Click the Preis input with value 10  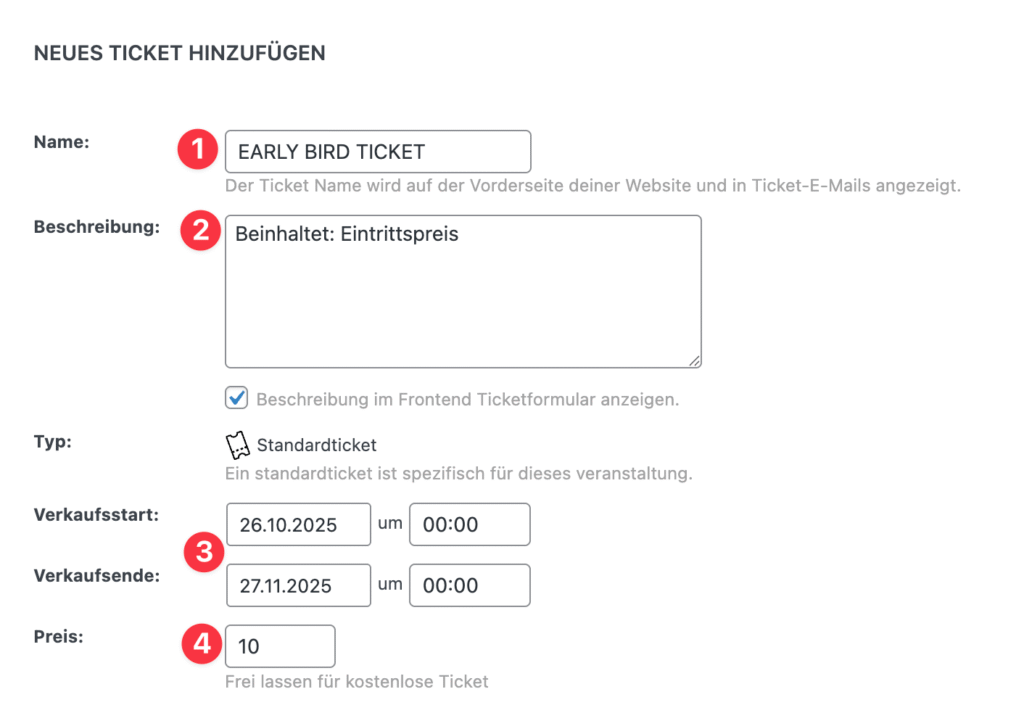[x=280, y=646]
